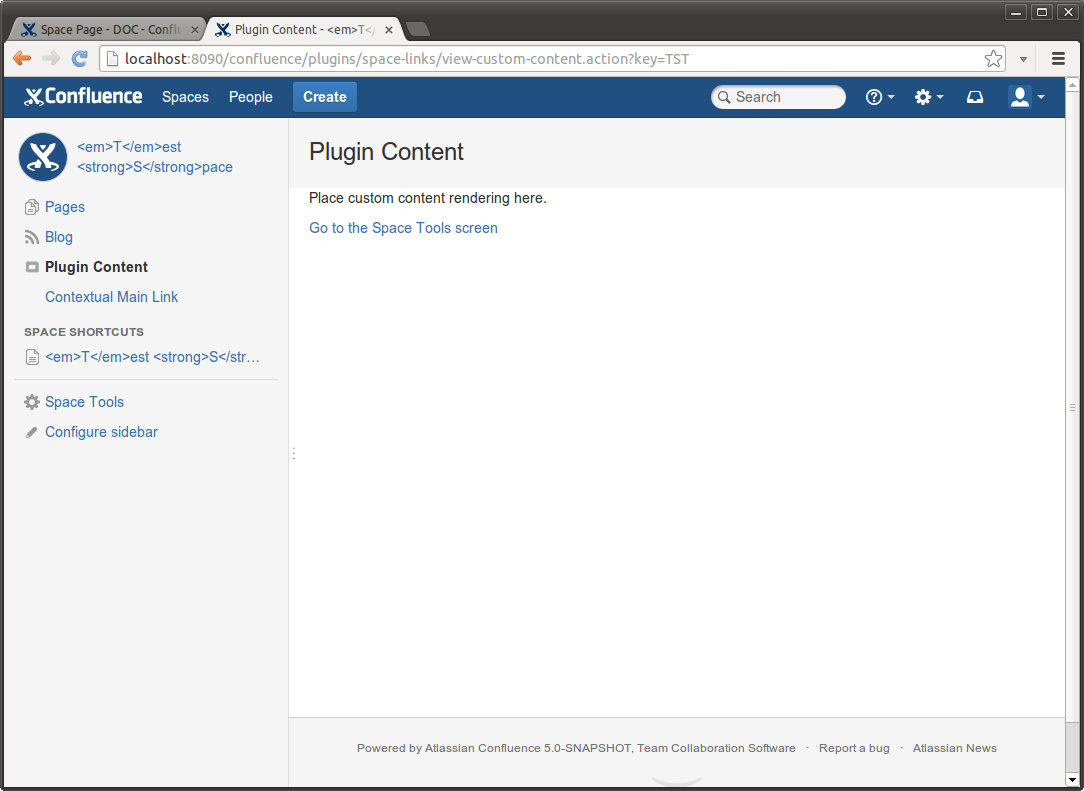Click the Confluence logo in header

point(83,97)
